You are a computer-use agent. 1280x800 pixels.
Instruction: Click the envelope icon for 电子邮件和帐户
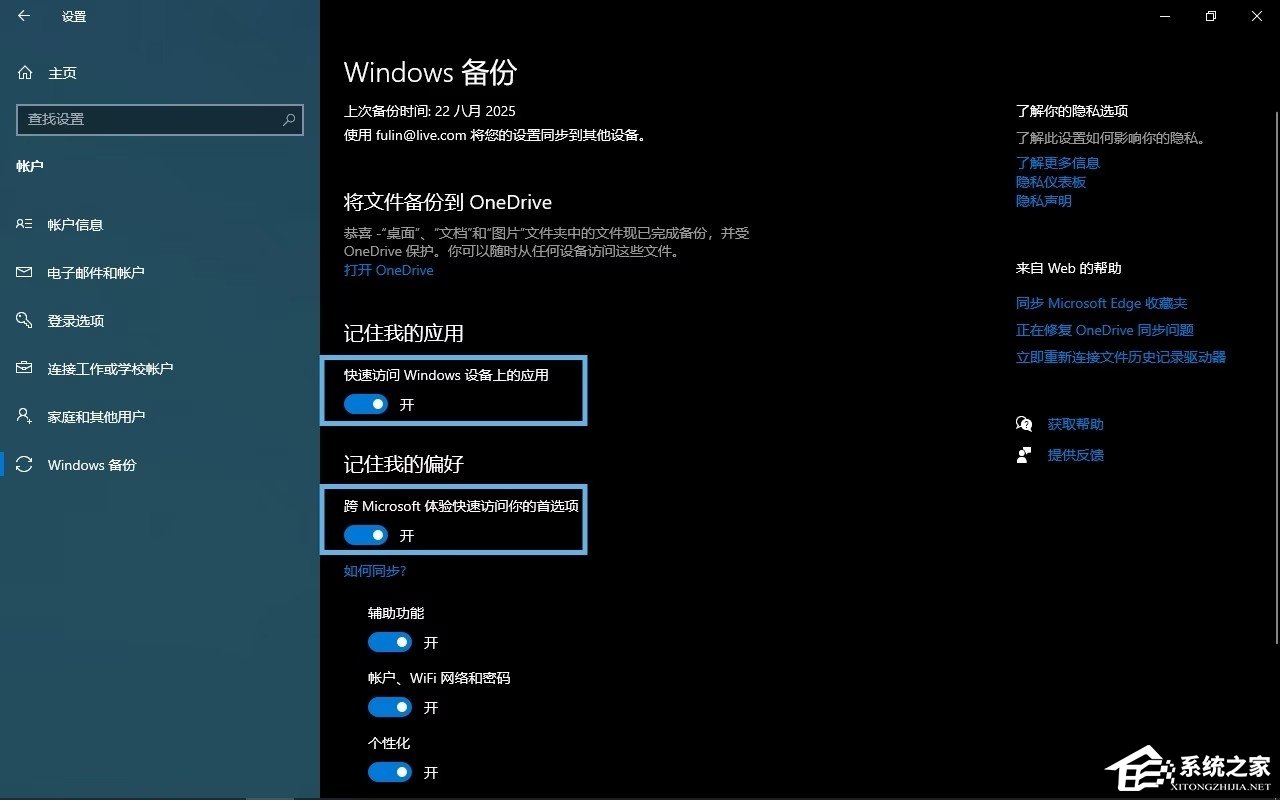[22, 272]
